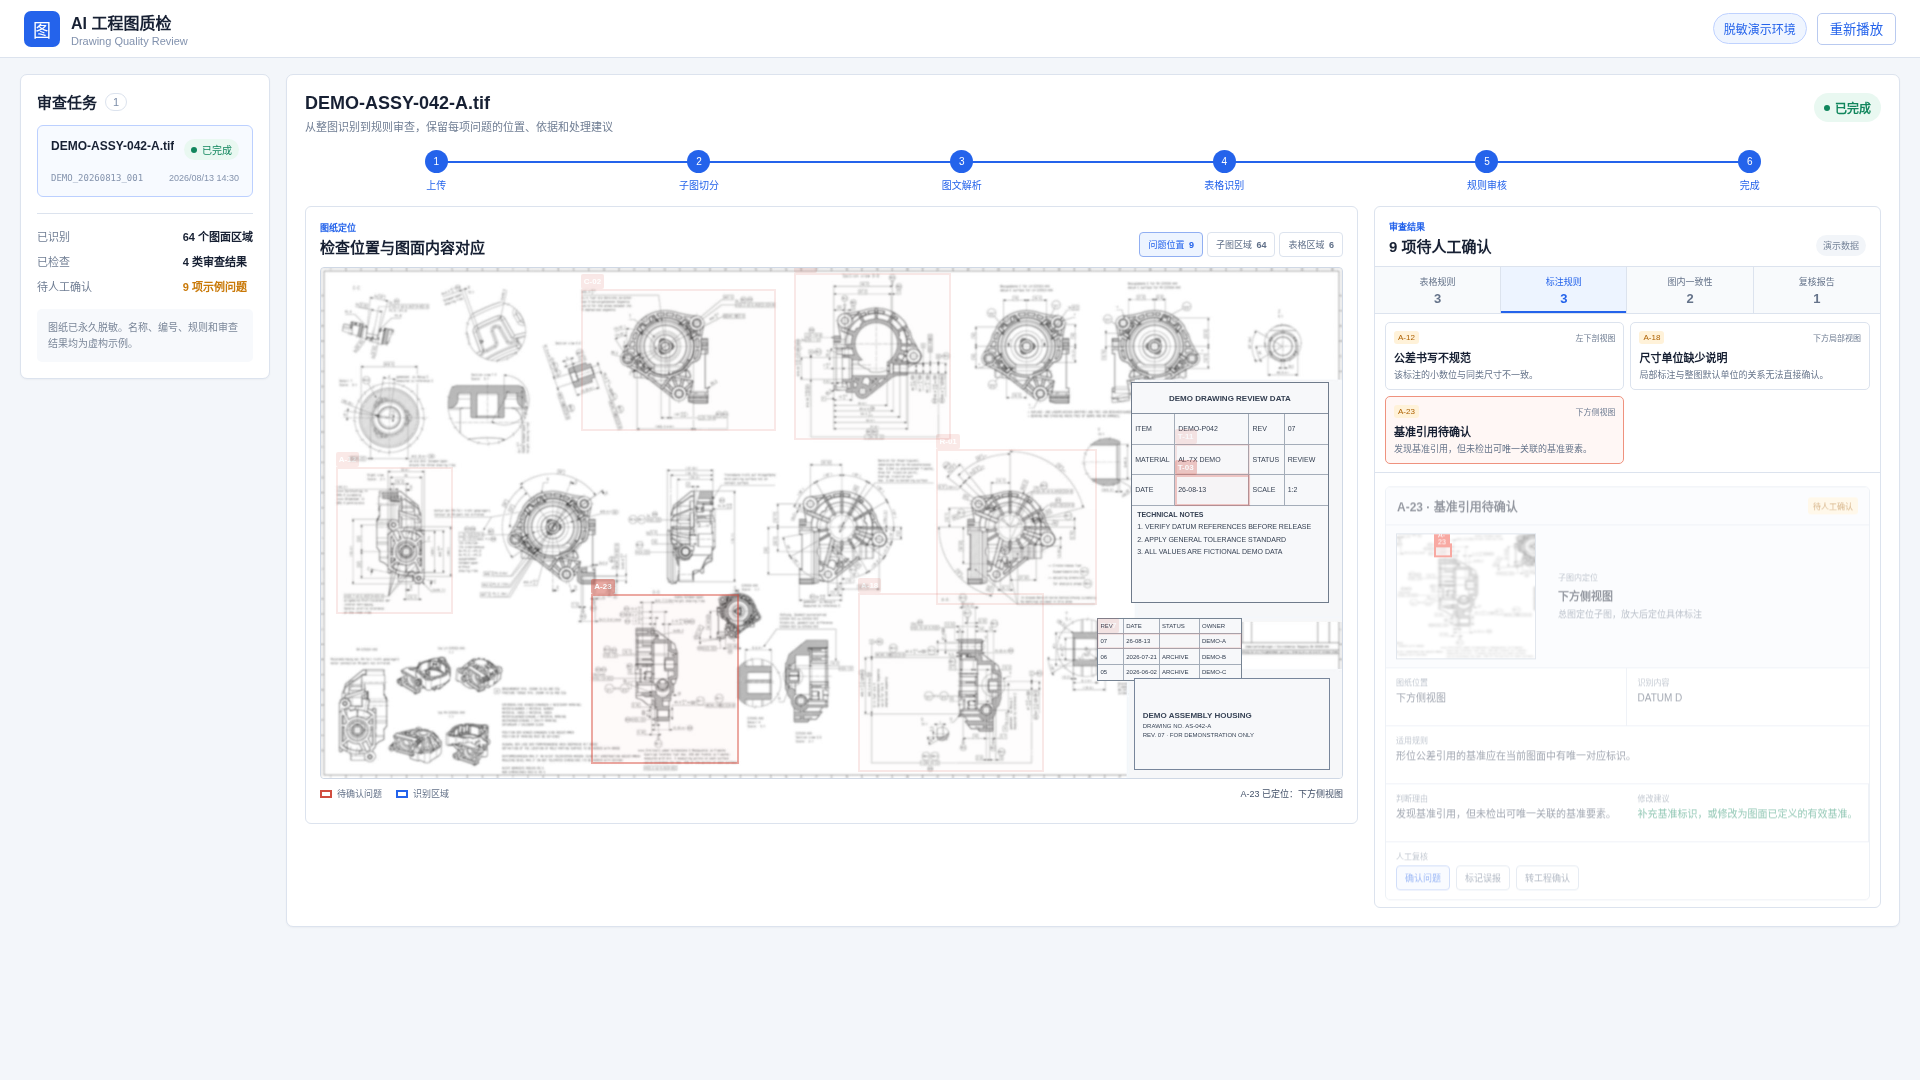Image resolution: width=1920 pixels, height=1080 pixels.
Task: Toggle the 子图区域 64 filter
Action: 1240,245
